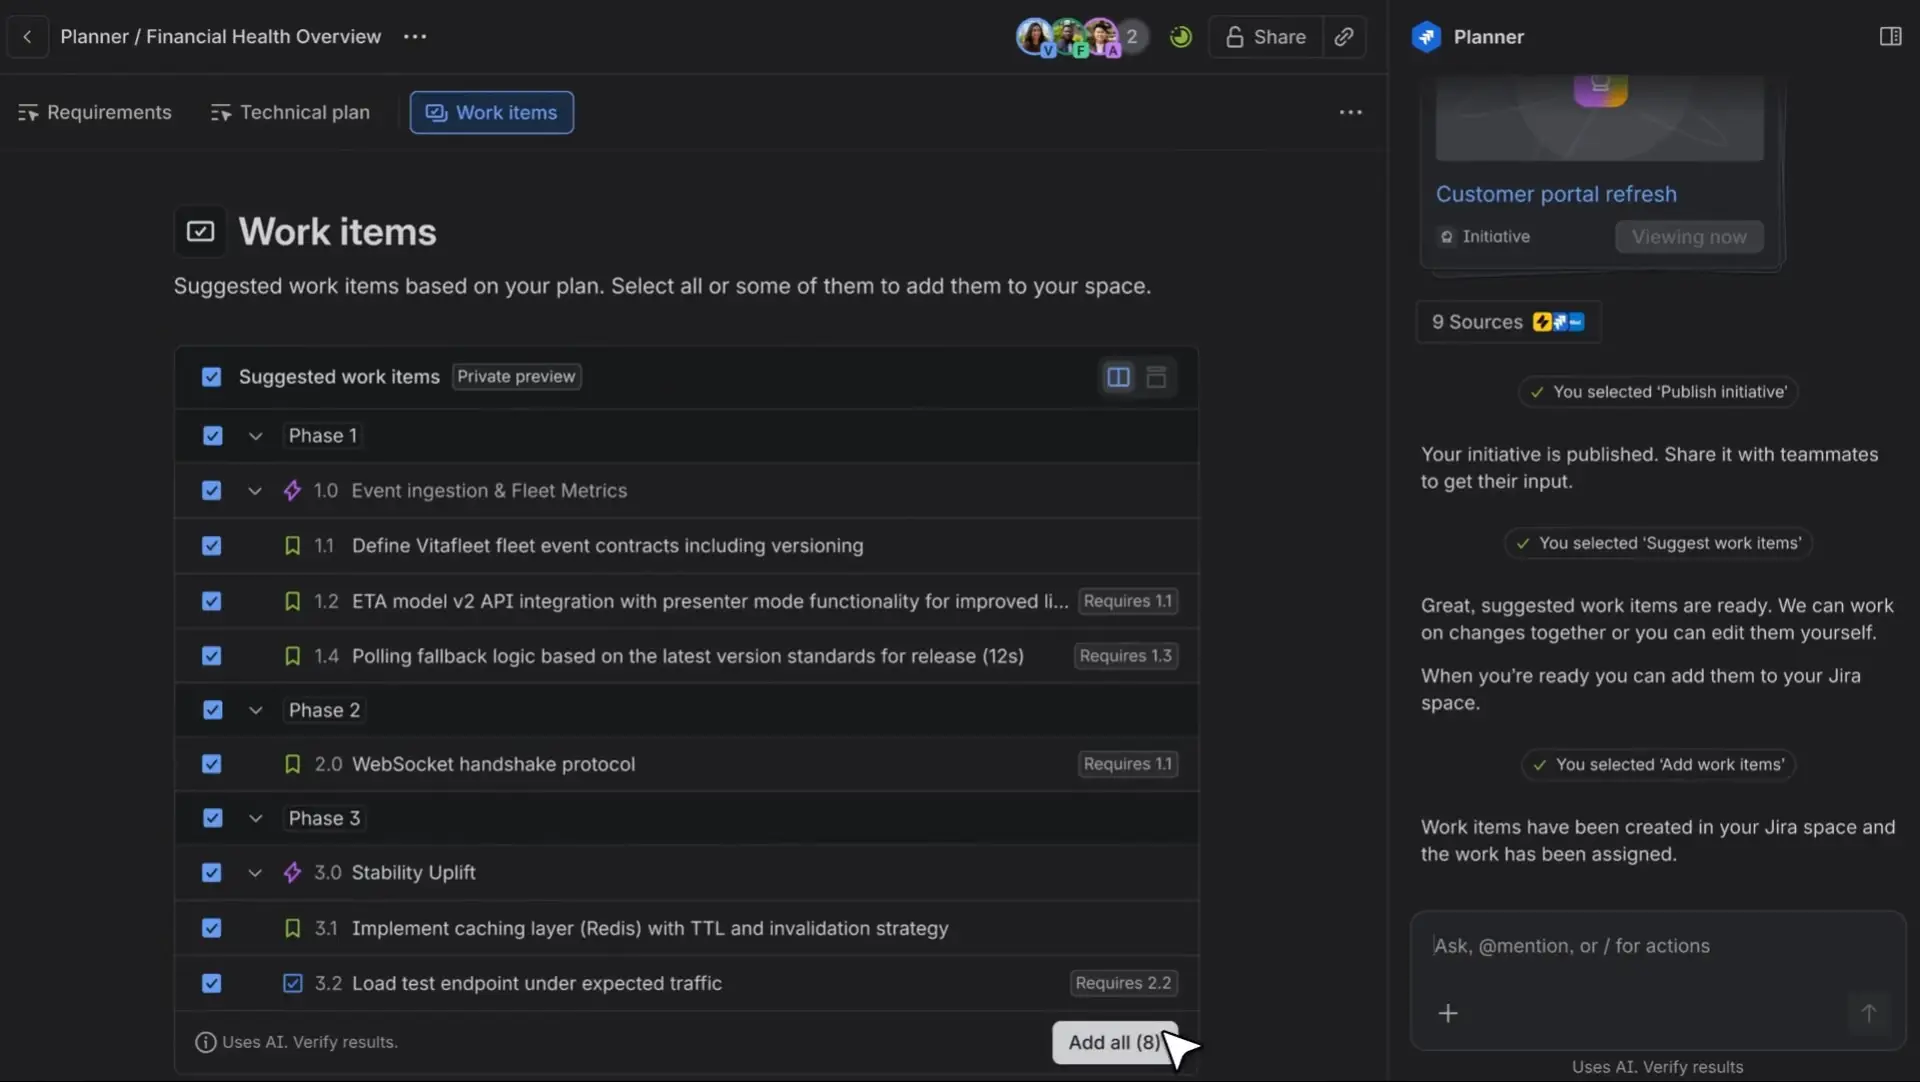
Task: Open the Requirements tab
Action: pos(94,112)
